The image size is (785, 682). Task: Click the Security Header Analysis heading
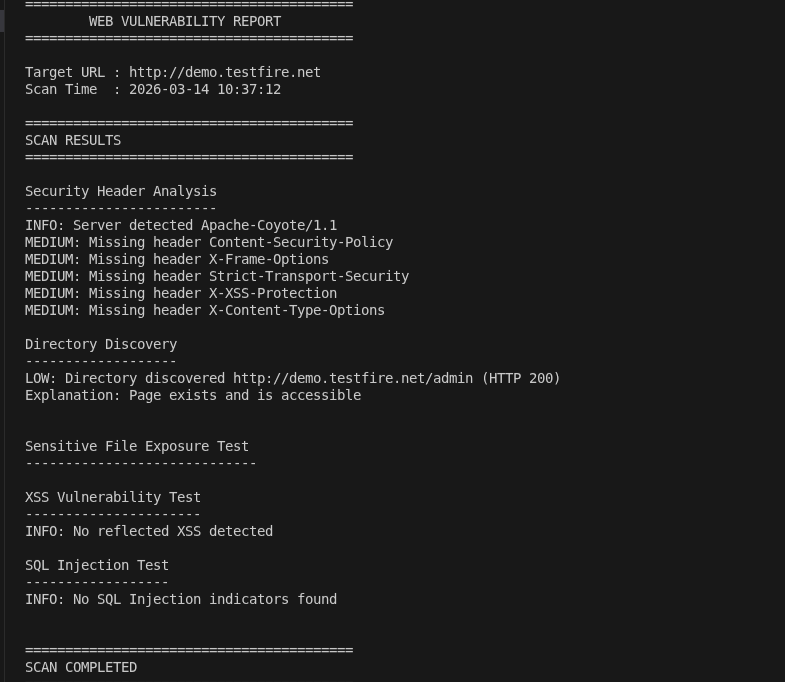pyautogui.click(x=120, y=191)
